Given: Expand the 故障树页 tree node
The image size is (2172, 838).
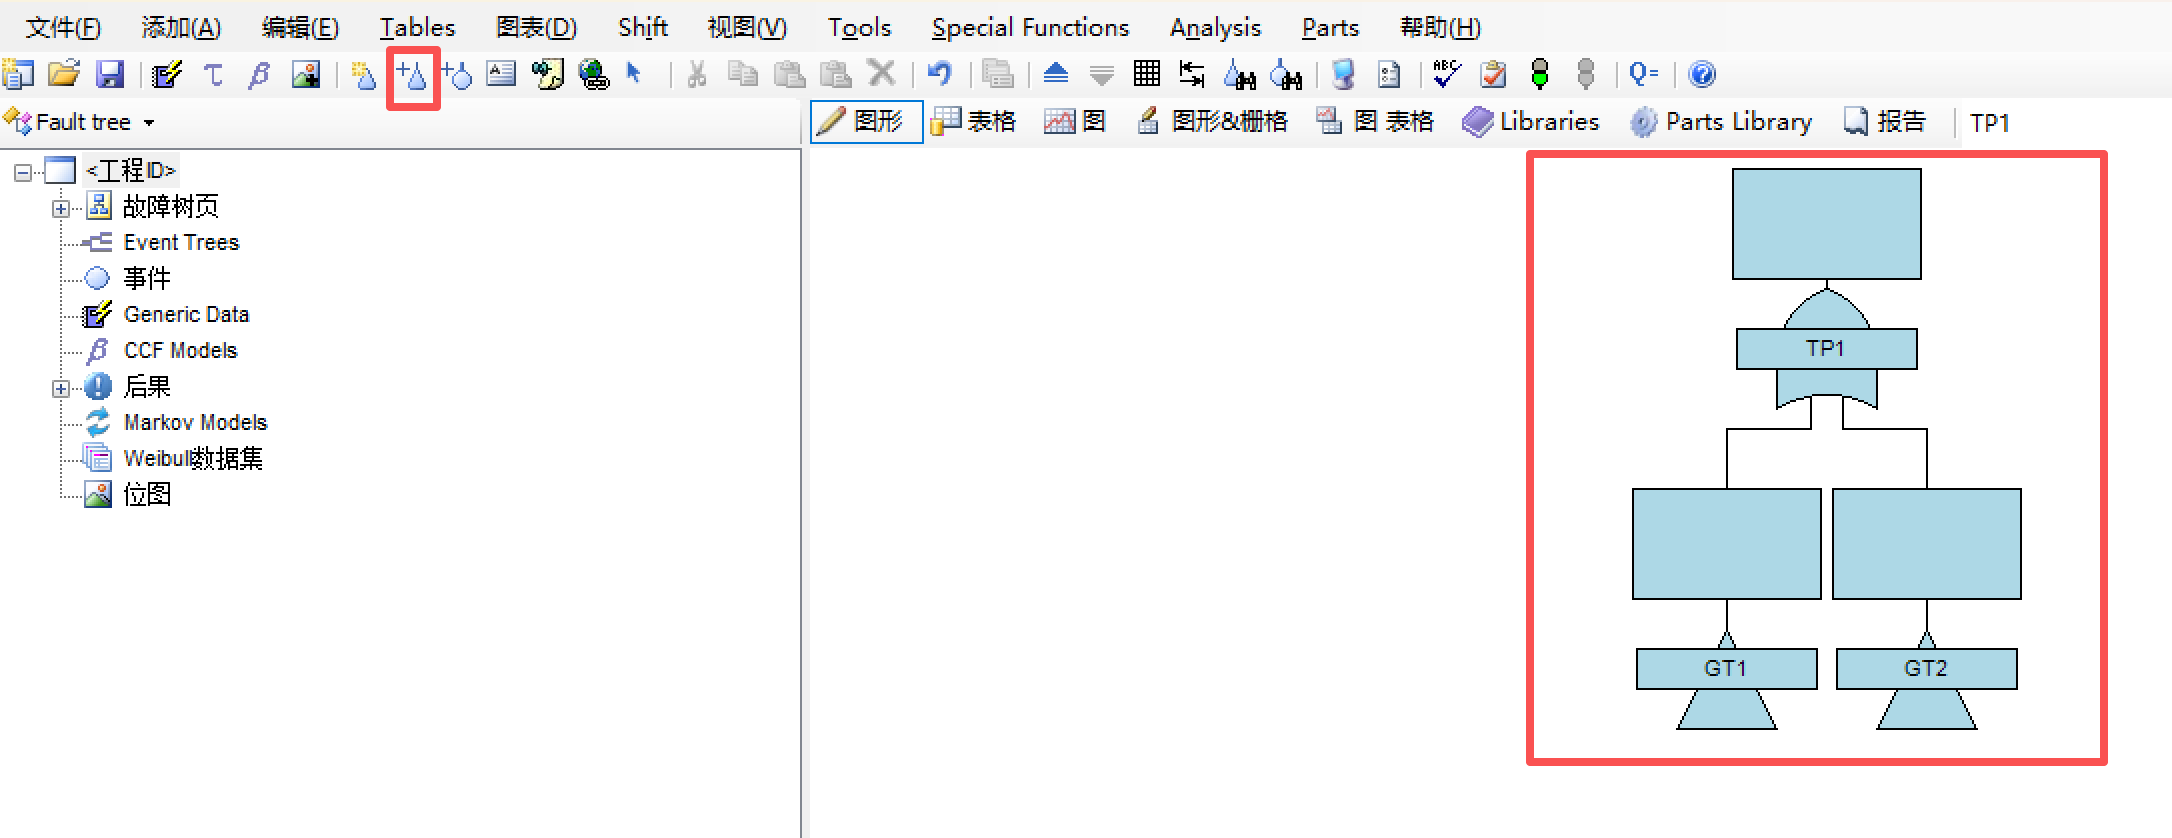Looking at the screenshot, I should click(x=61, y=209).
